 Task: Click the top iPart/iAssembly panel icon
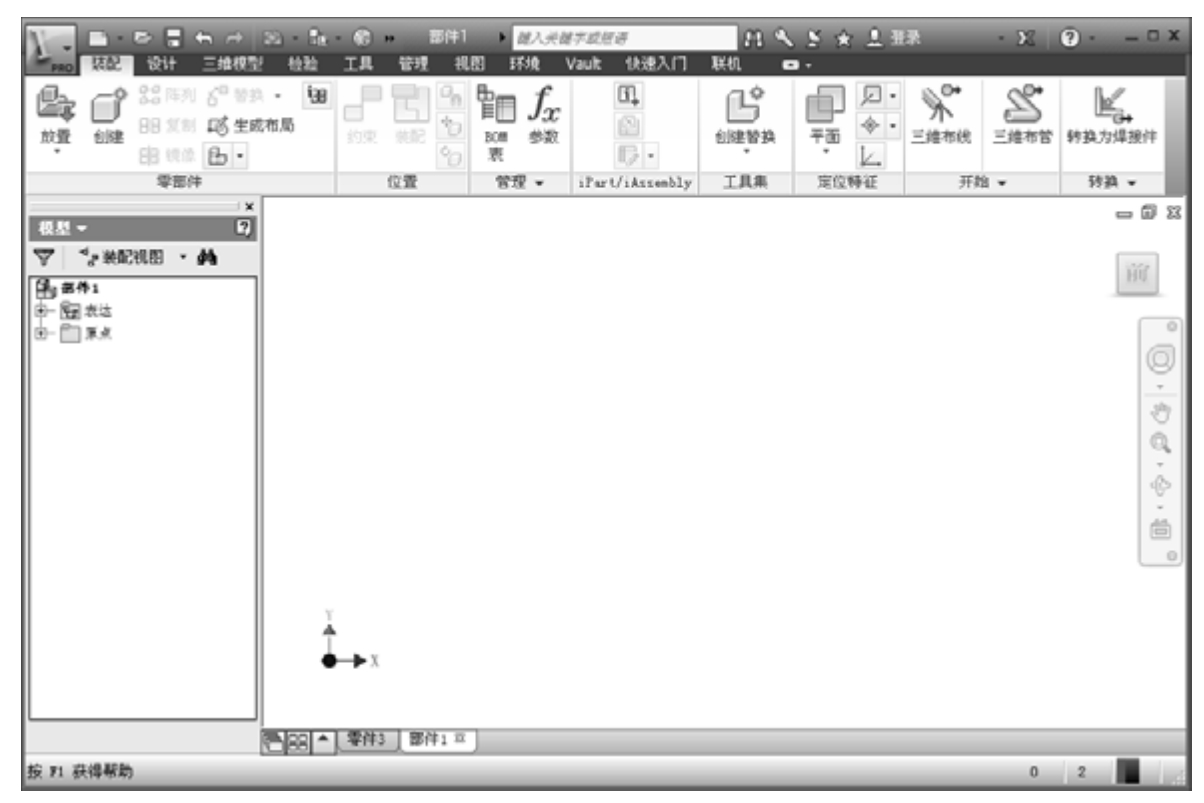[629, 96]
